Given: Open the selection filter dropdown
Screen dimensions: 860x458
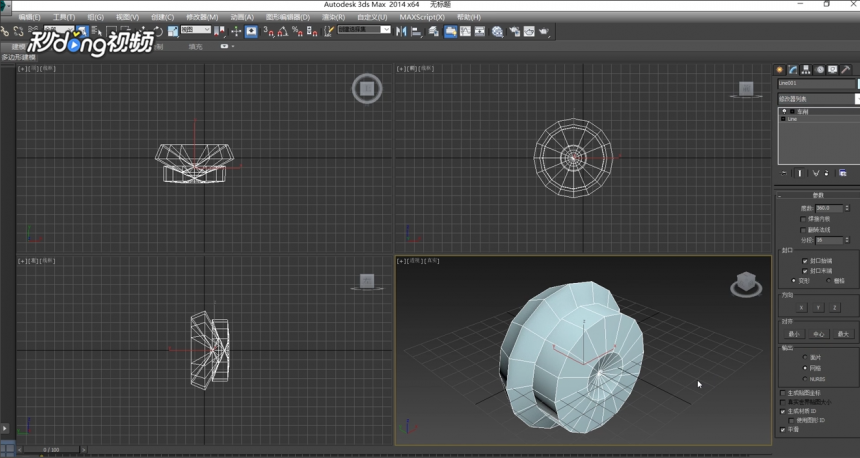Looking at the screenshot, I should point(59,29).
